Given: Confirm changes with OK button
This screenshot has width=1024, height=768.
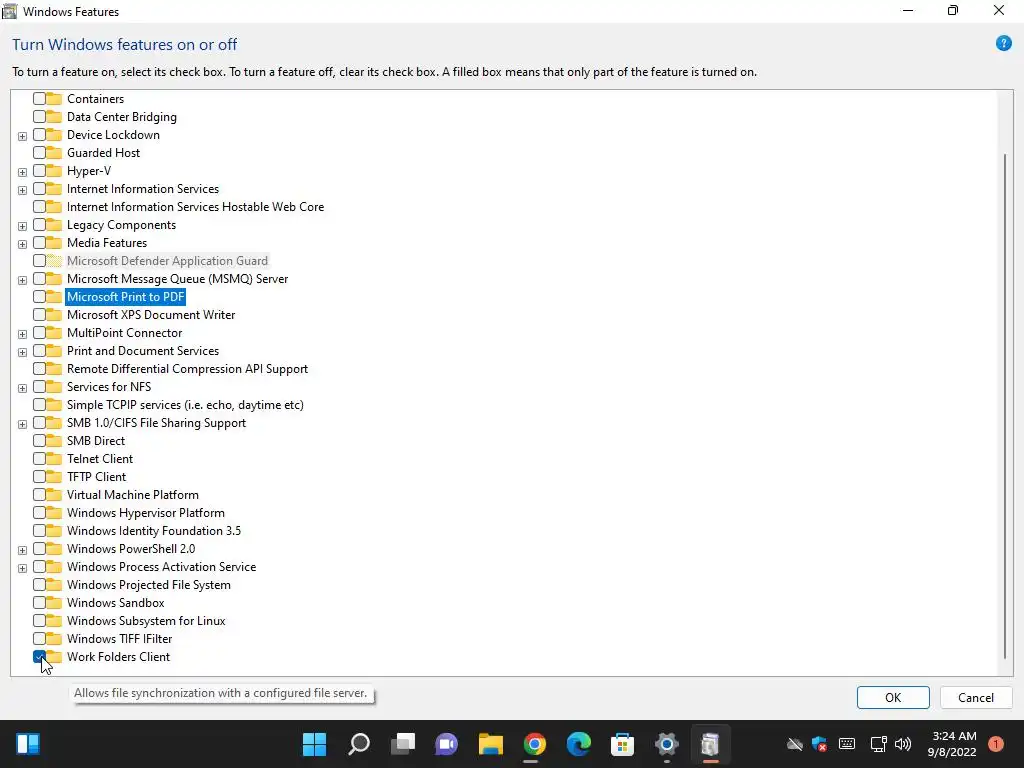Looking at the screenshot, I should click(x=893, y=697).
